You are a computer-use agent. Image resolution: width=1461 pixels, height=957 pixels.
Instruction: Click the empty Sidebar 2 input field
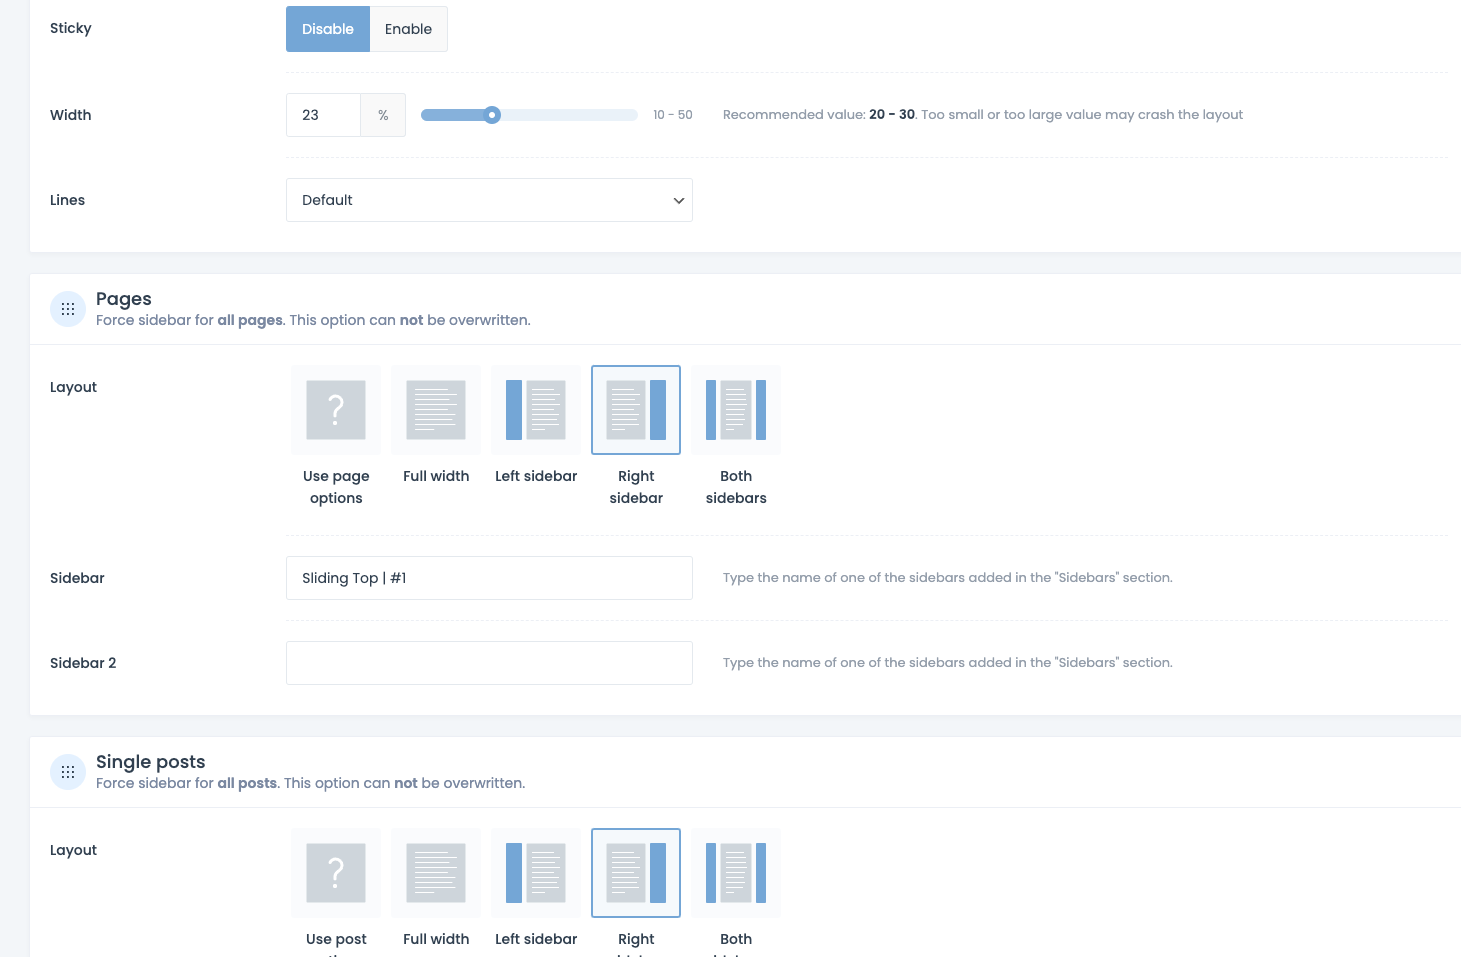click(489, 663)
